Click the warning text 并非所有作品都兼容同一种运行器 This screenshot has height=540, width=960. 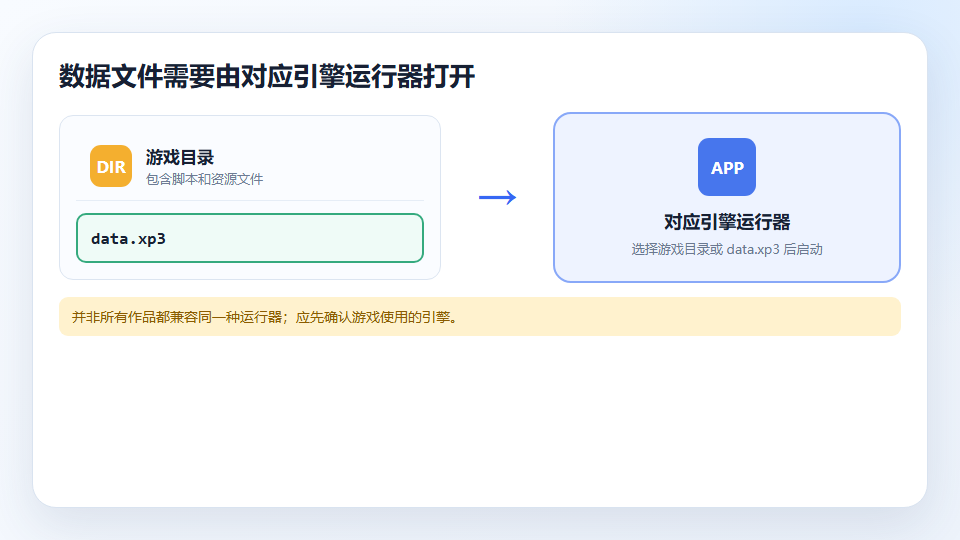pyautogui.click(x=176, y=317)
